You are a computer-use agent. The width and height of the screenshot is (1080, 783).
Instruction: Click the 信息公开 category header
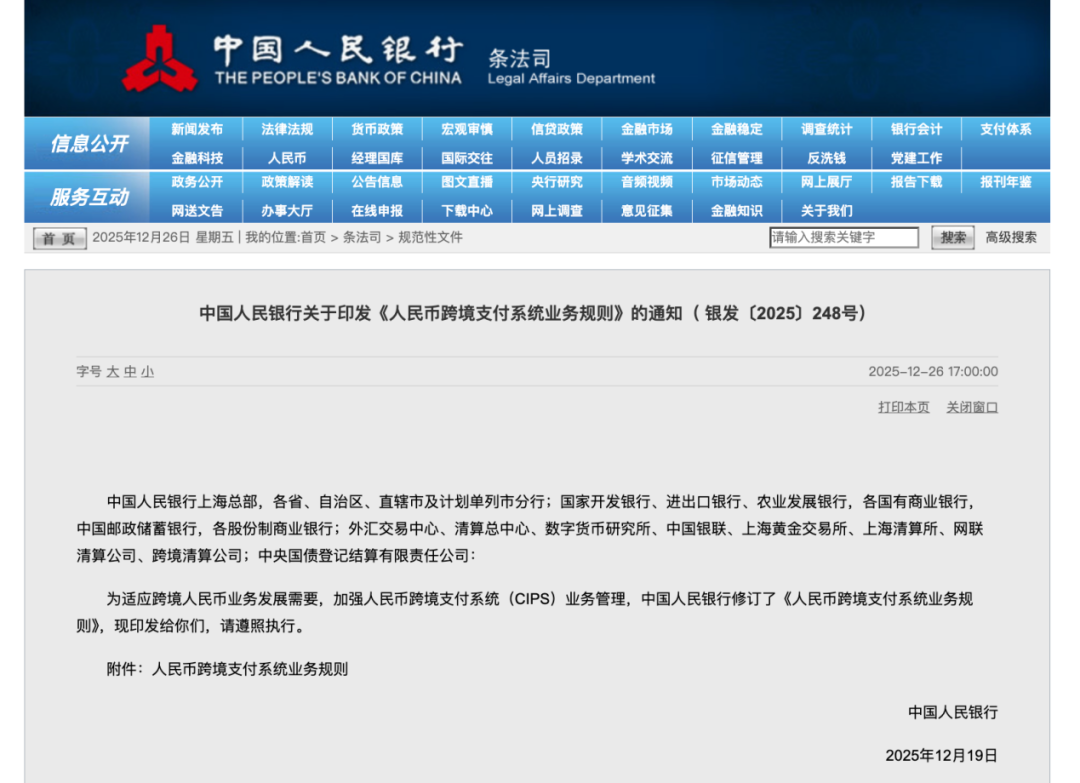89,143
